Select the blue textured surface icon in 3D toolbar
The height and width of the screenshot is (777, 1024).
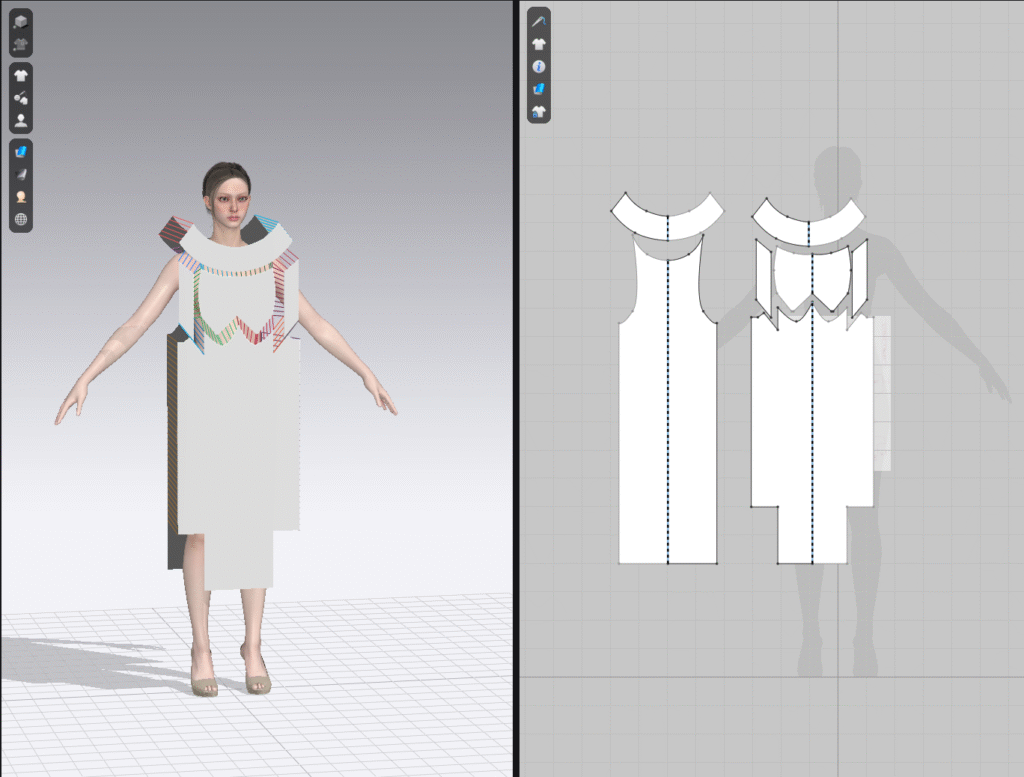(21, 151)
